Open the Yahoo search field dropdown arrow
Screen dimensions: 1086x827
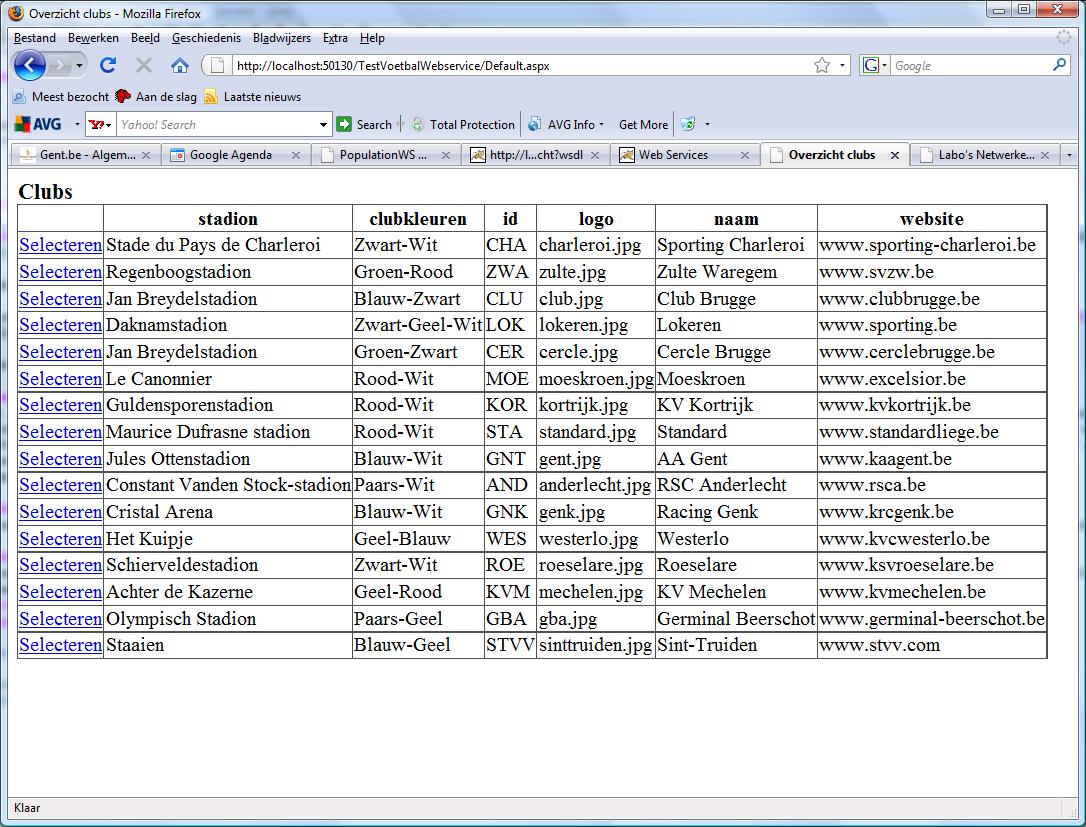coord(323,125)
